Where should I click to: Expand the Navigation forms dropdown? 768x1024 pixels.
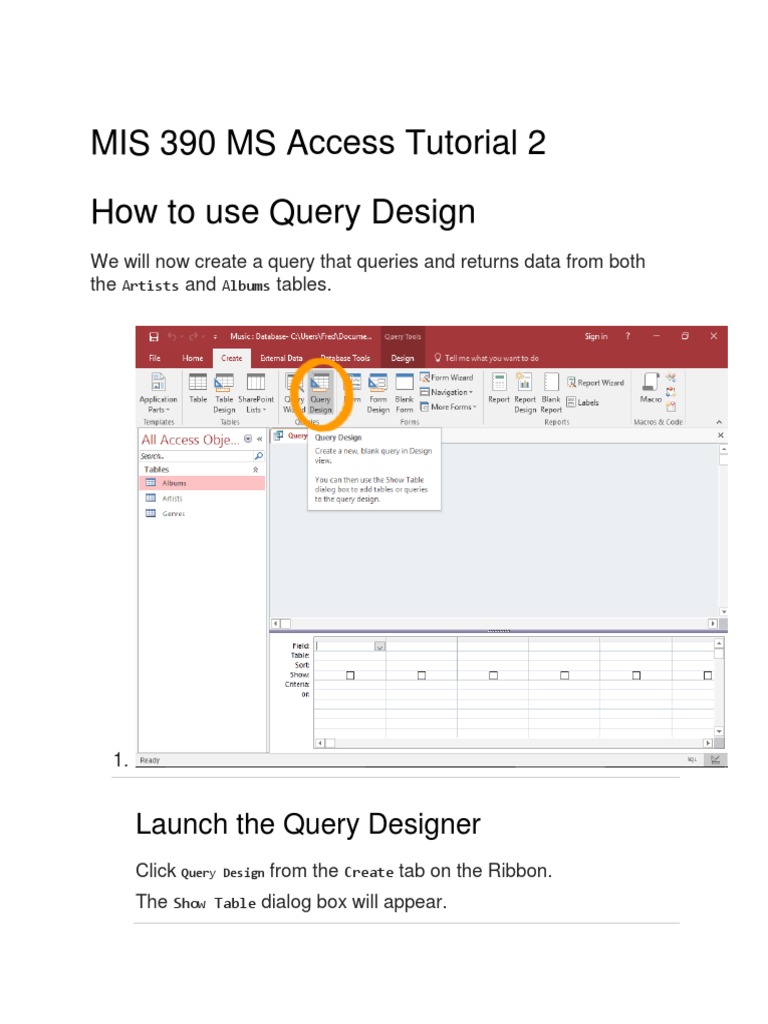pos(447,392)
